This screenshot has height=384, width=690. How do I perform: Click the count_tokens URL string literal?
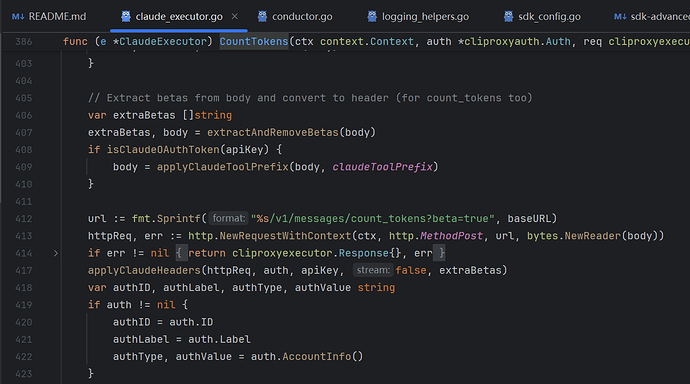click(x=373, y=219)
